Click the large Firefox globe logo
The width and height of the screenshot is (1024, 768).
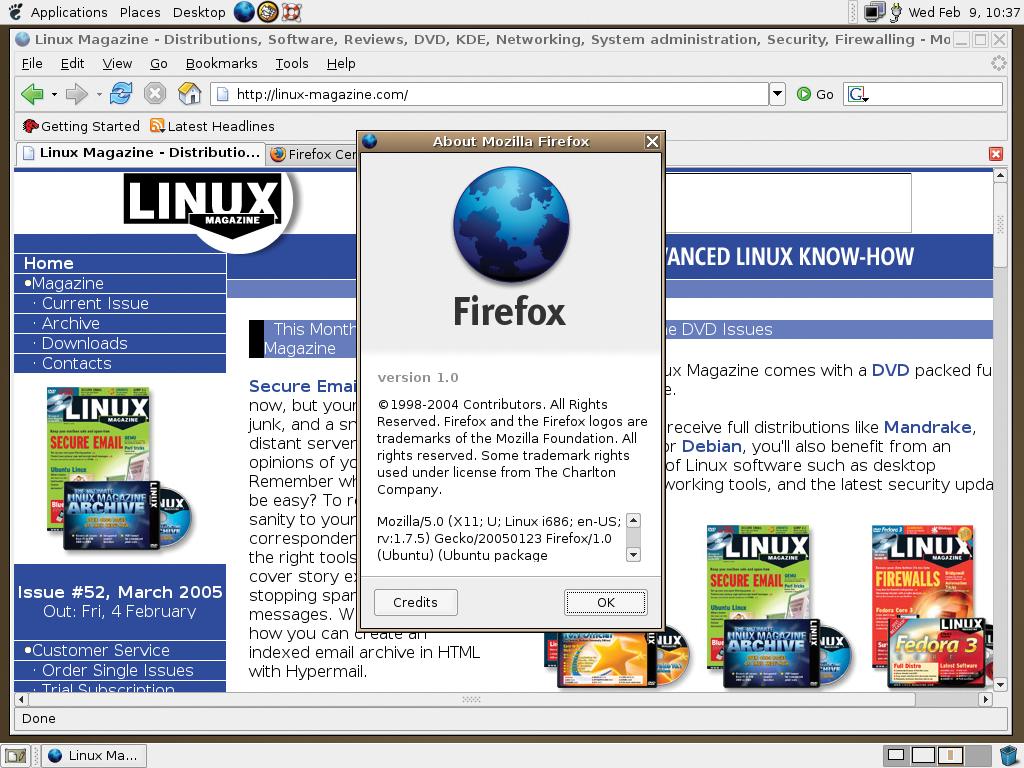point(511,224)
